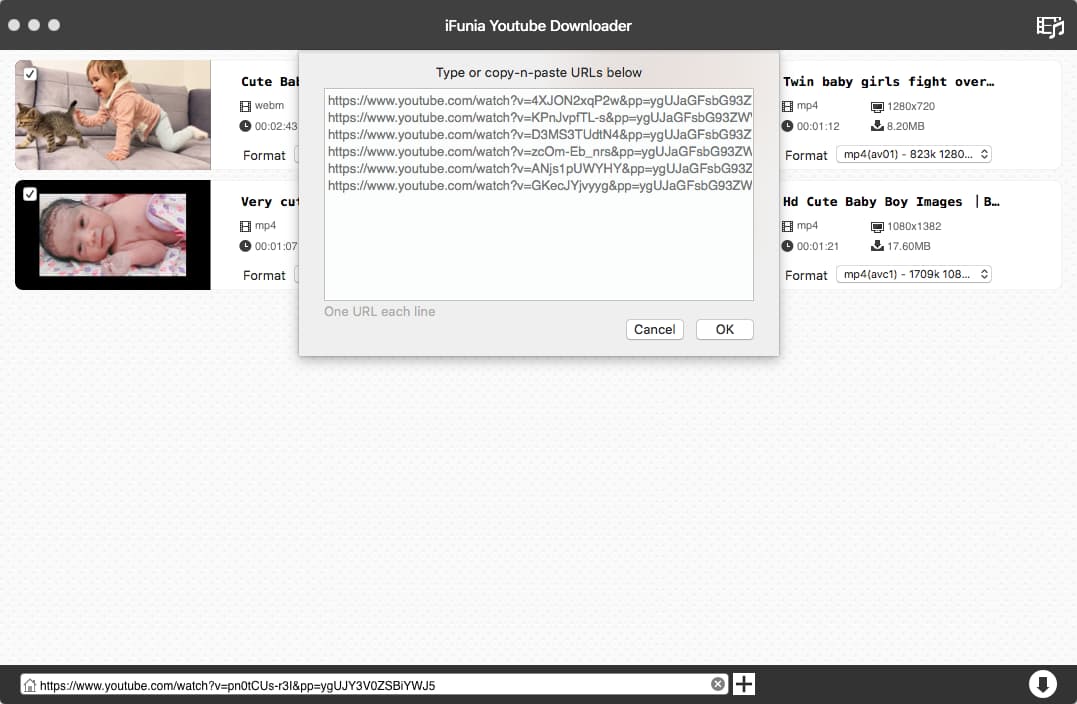
Task: Open the mp4(avc1) 1709k format dropdown
Action: (x=913, y=274)
